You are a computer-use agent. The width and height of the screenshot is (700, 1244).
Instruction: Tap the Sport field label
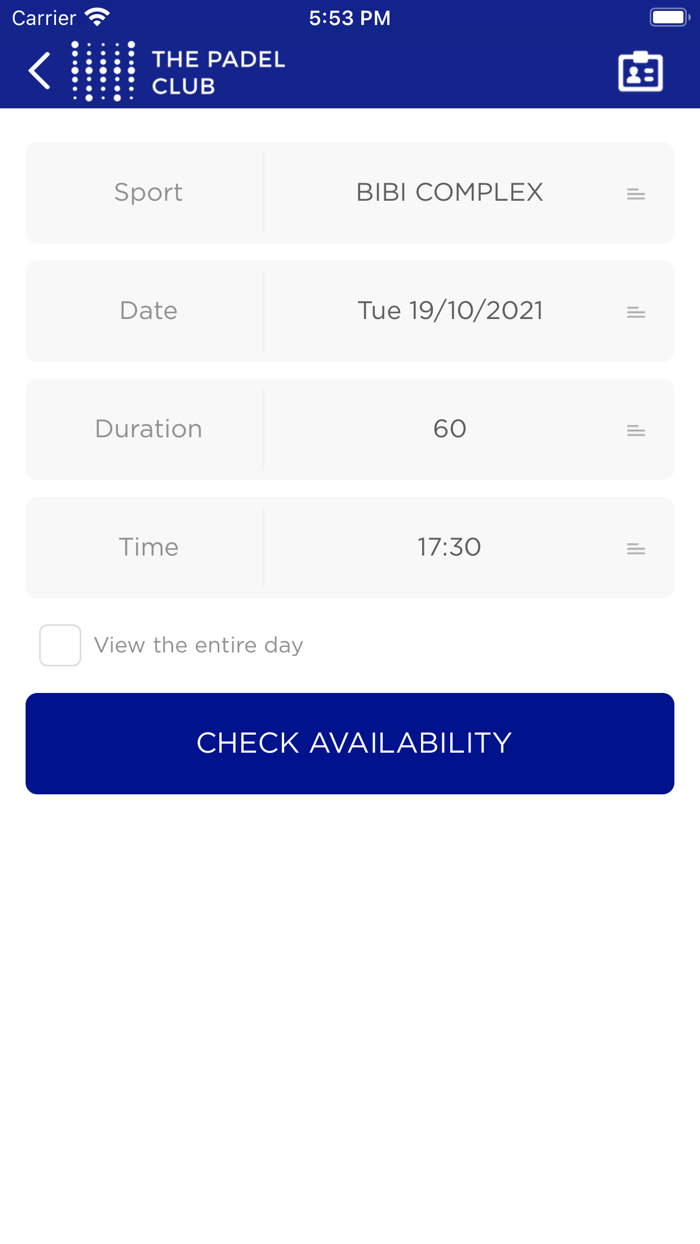(x=148, y=192)
